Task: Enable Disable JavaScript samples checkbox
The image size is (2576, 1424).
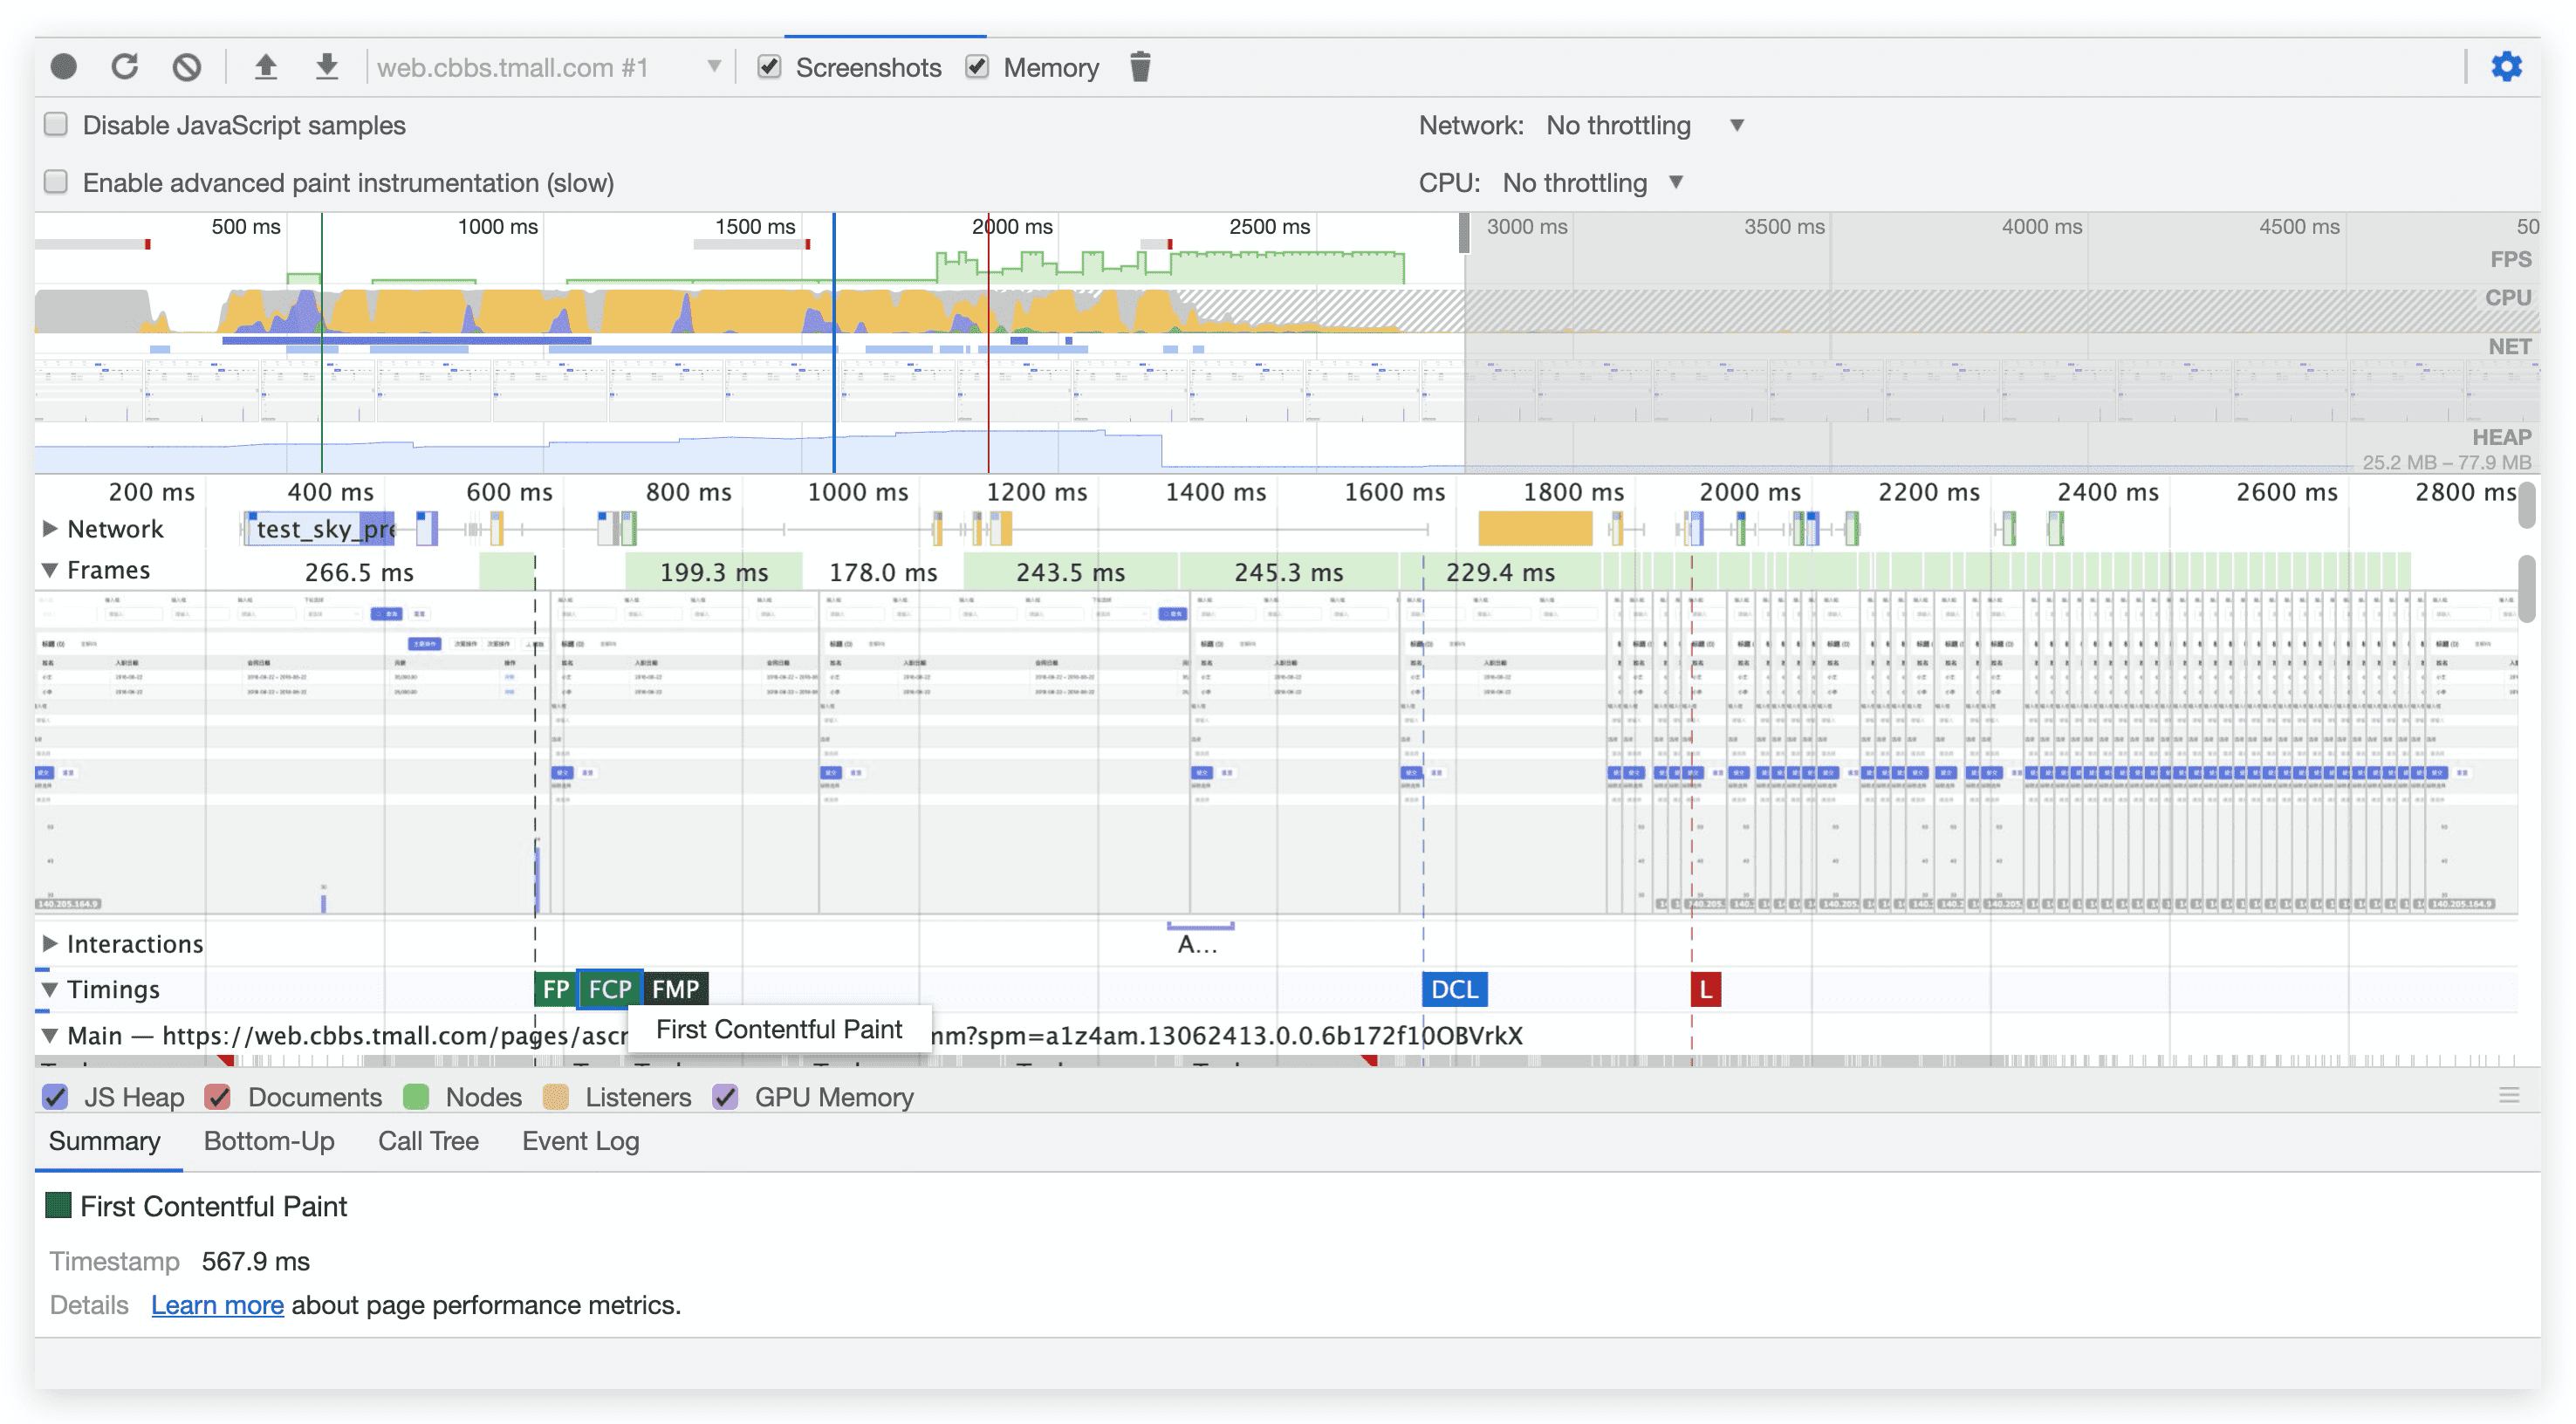Action: click(x=56, y=125)
